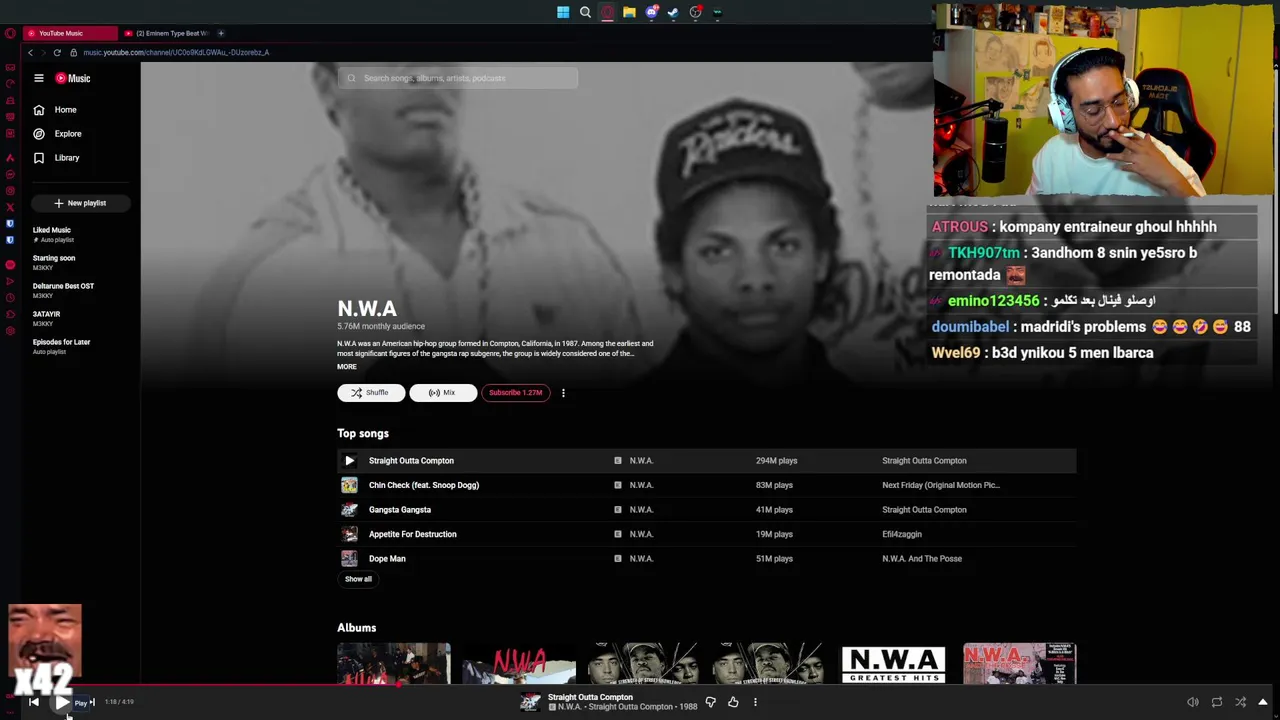The width and height of the screenshot is (1280, 720).
Task: Like the current song with thumbs up
Action: [733, 702]
